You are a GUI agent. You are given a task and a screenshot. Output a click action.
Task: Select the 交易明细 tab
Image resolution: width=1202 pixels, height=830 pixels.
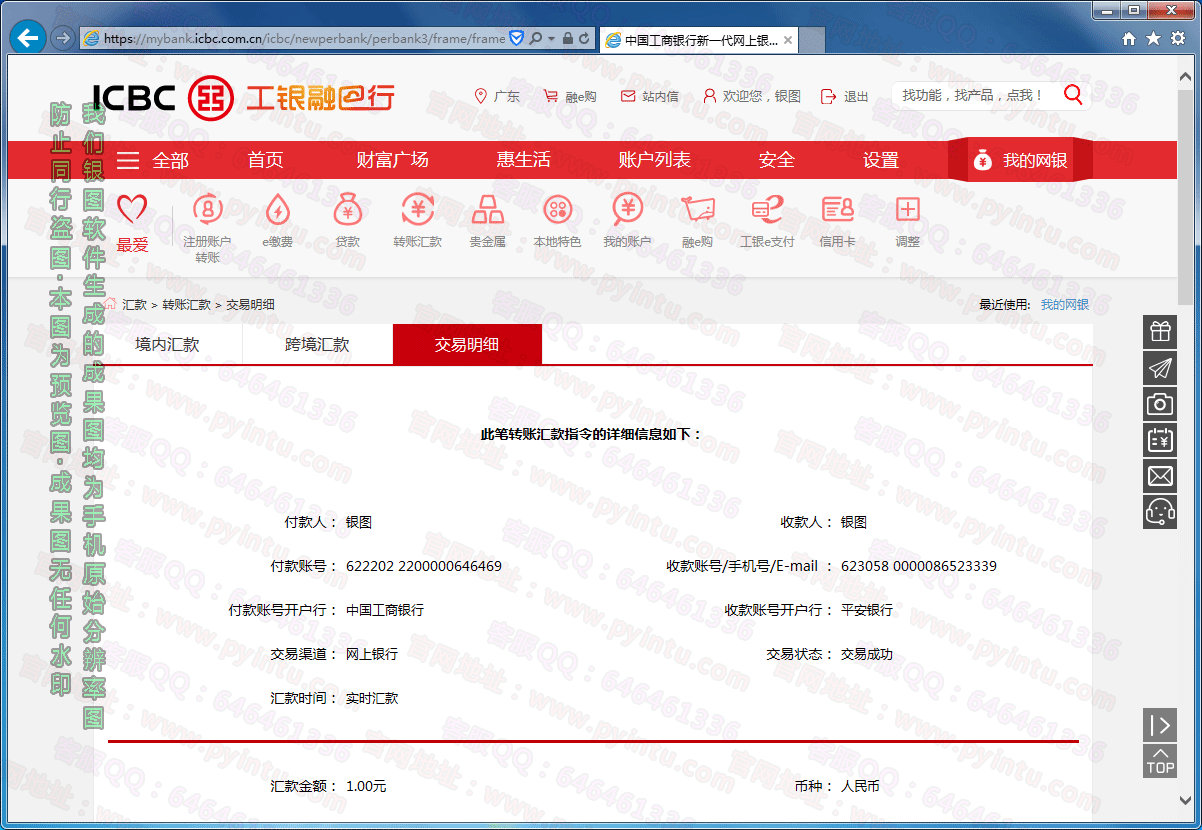pos(467,345)
